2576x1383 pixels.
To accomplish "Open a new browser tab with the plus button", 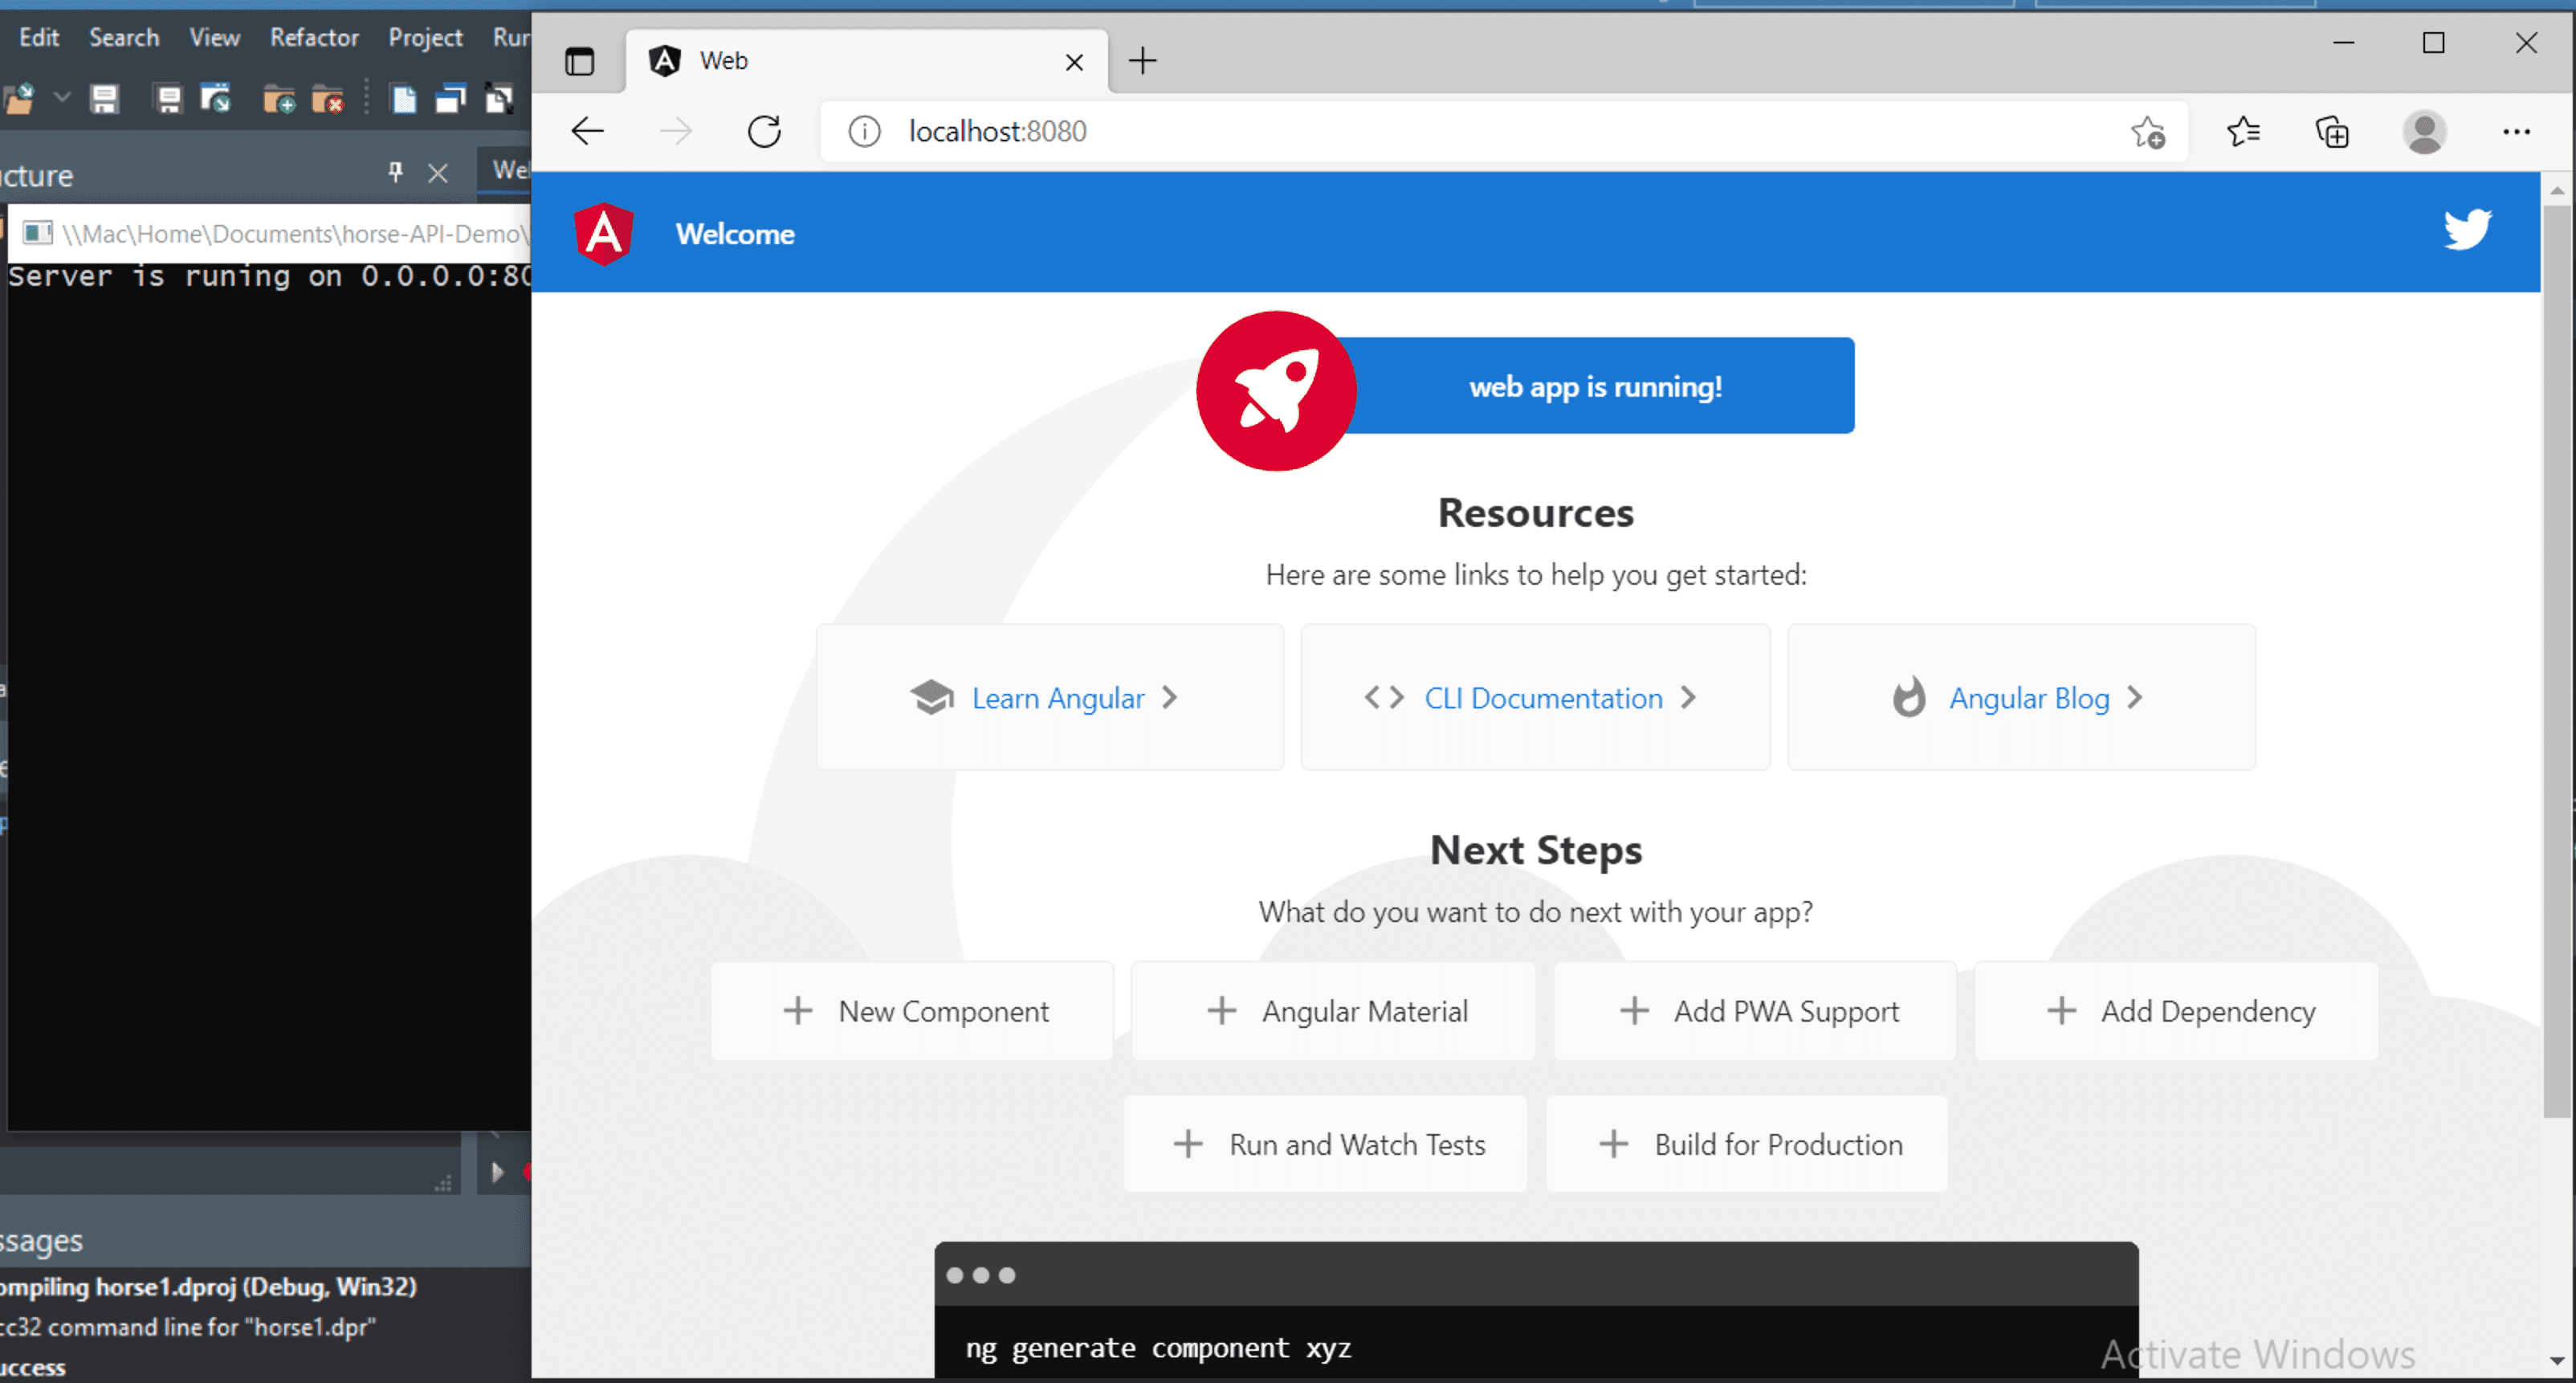I will [1142, 61].
